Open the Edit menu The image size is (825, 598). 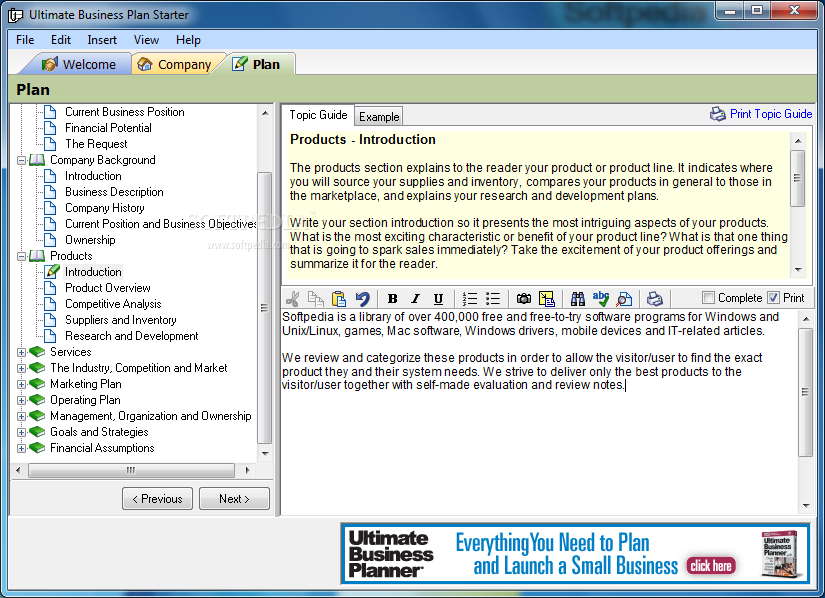(x=61, y=40)
